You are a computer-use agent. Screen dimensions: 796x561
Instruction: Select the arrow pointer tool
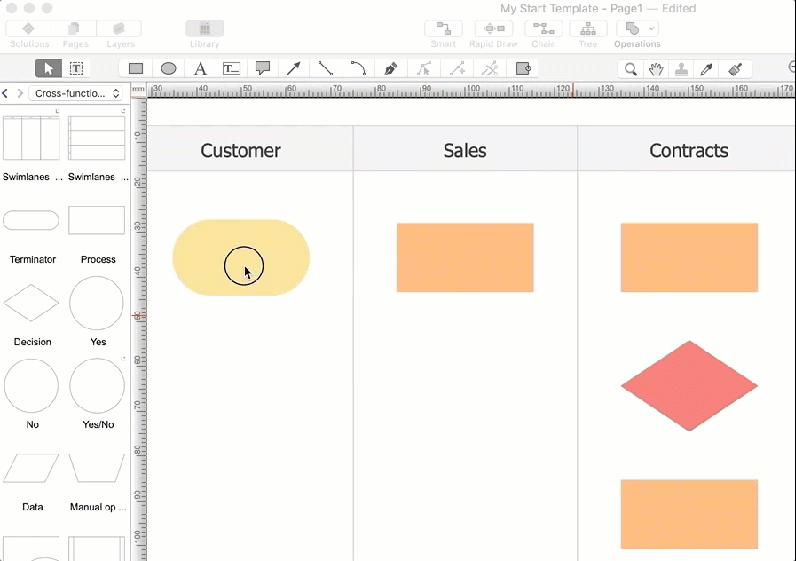point(49,69)
